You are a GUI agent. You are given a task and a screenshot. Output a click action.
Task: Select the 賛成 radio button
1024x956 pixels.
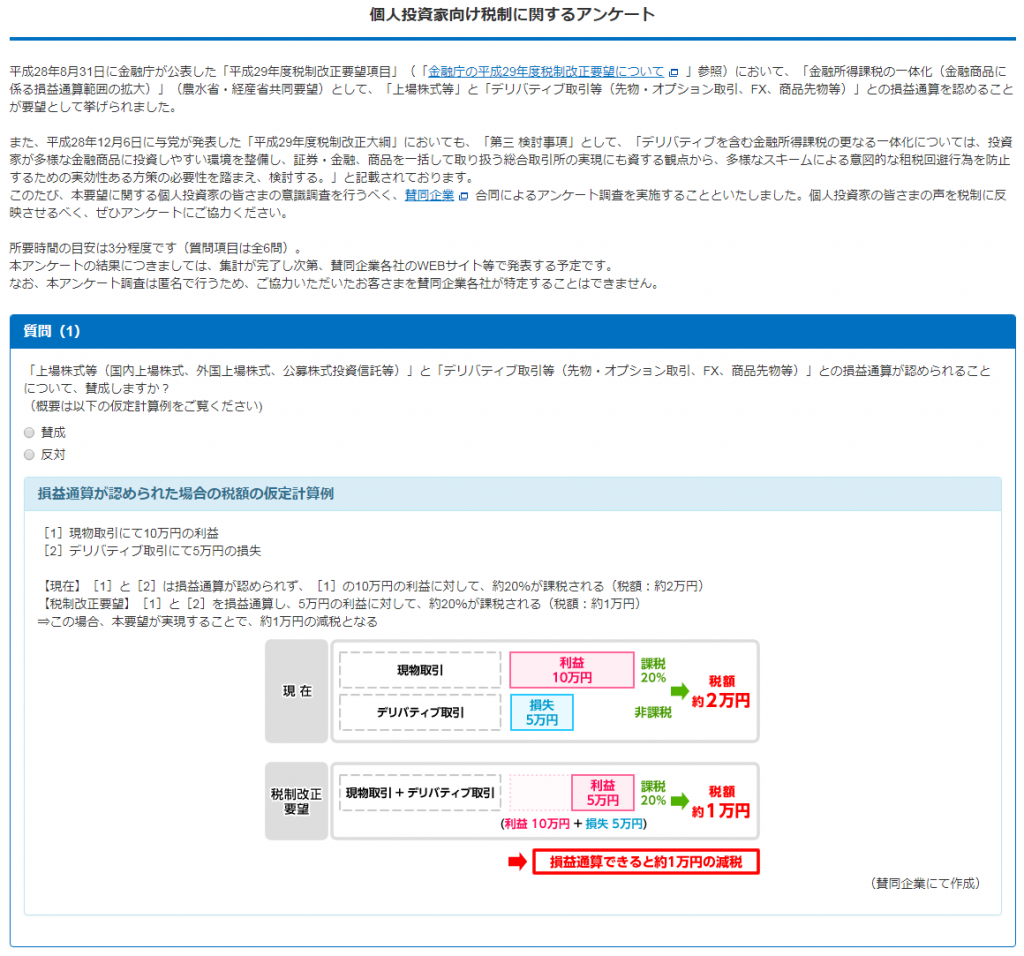29,433
